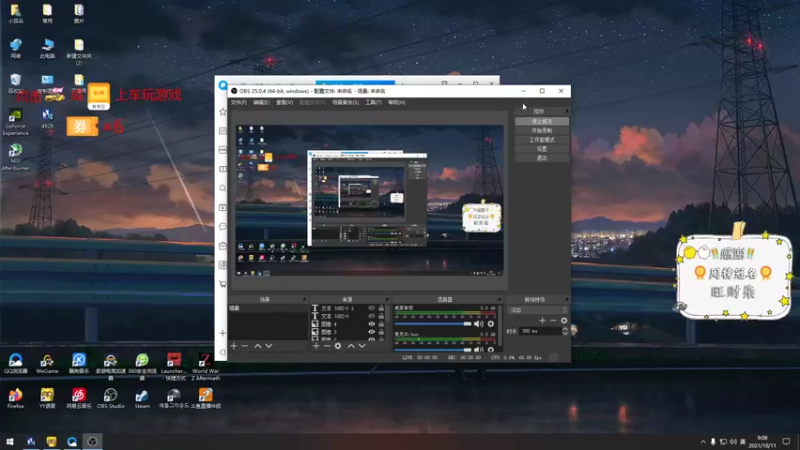Image resolution: width=800 pixels, height=450 pixels.
Task: Click the Scenes panel undock icon
Action: (305, 299)
